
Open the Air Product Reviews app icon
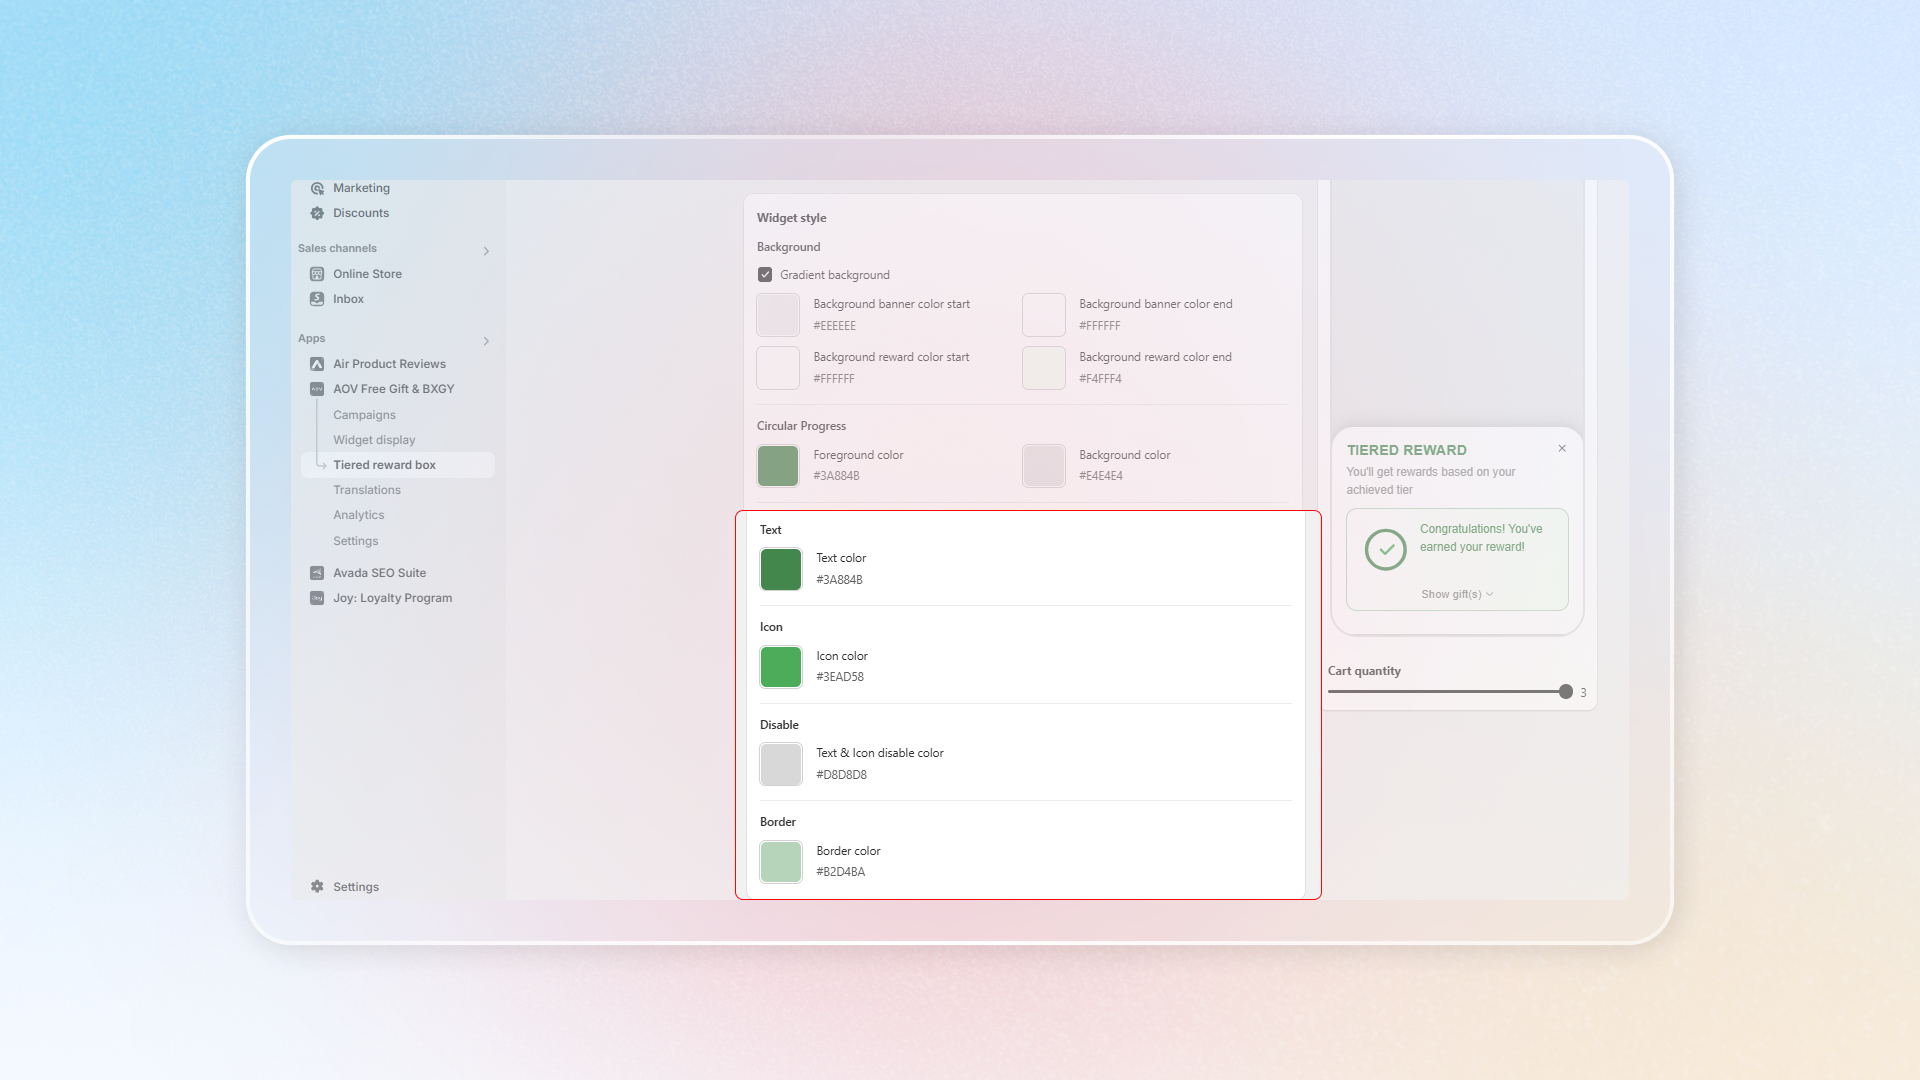317,364
